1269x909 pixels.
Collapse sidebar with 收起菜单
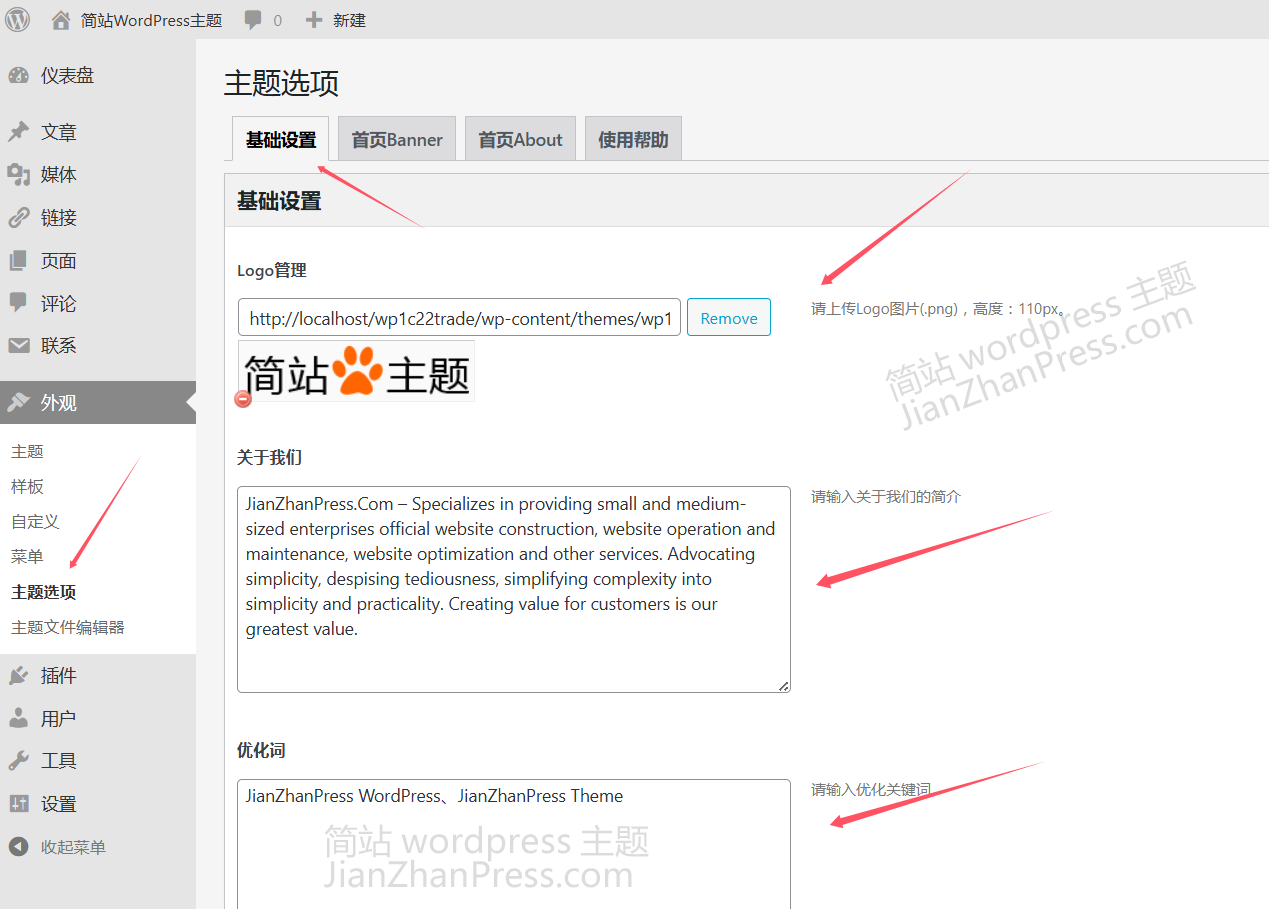(x=72, y=848)
